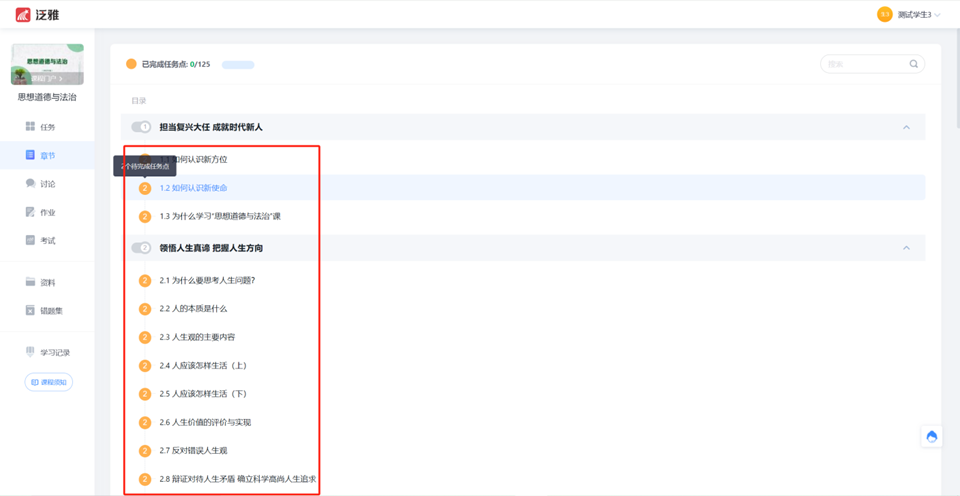Viewport: 960px width, 496px height.
Task: Collapse chapter 1 担当复兴大任 using chevron
Action: click(906, 127)
